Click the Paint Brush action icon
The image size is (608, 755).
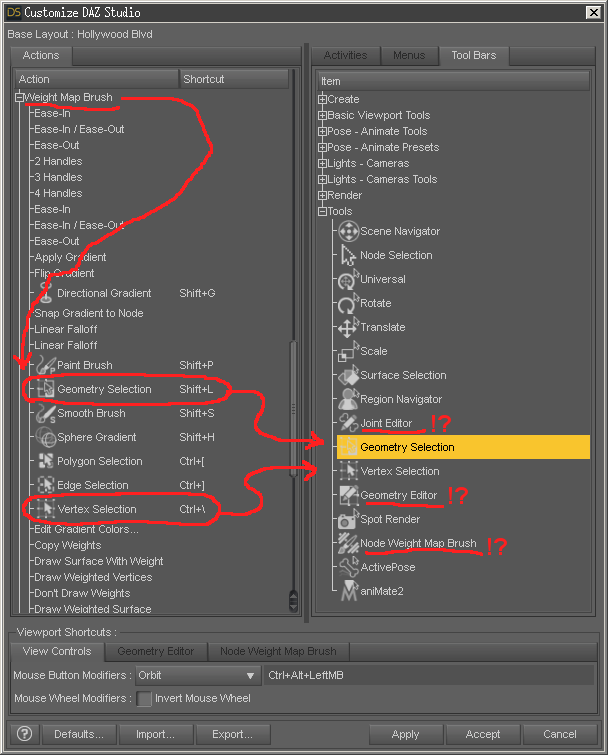[x=45, y=365]
